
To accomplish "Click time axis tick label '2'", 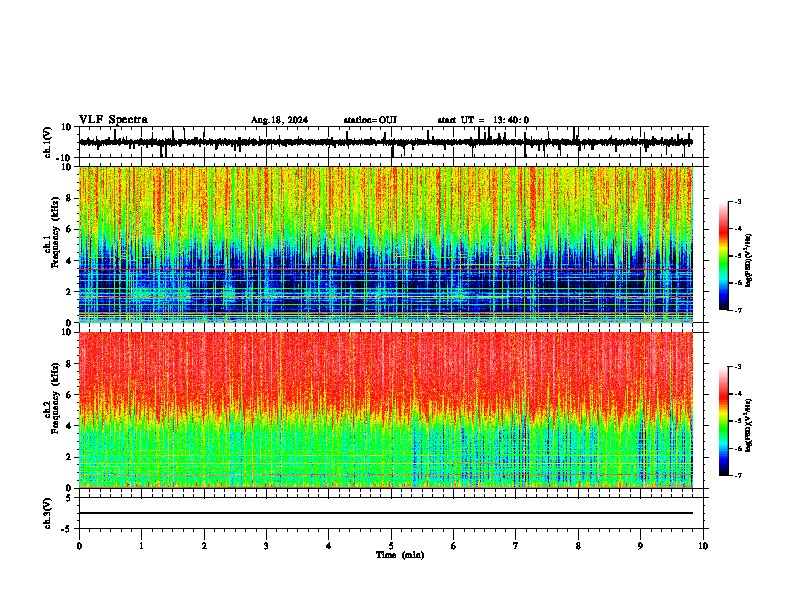I will (x=204, y=546).
